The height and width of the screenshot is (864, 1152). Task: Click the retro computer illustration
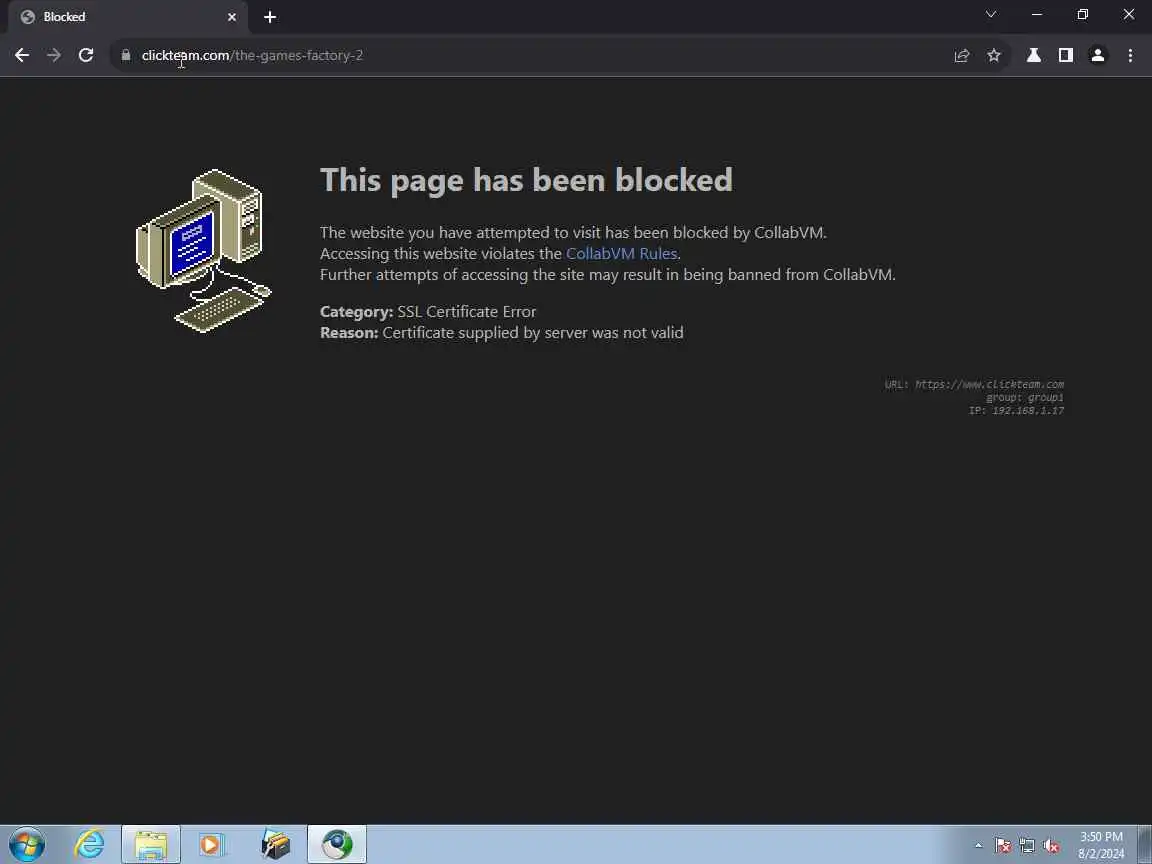(204, 251)
